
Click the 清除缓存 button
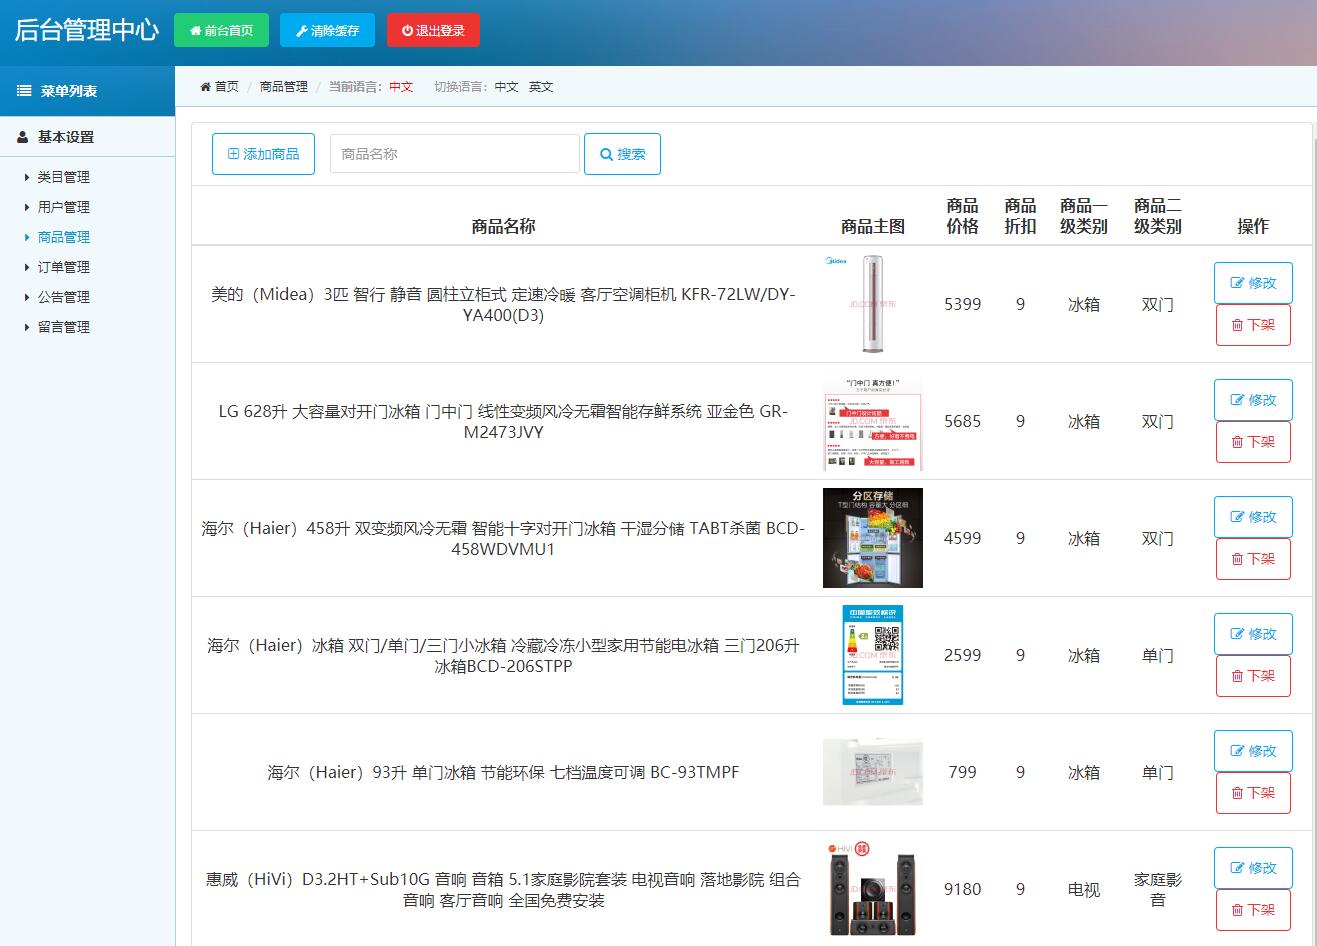click(x=327, y=30)
